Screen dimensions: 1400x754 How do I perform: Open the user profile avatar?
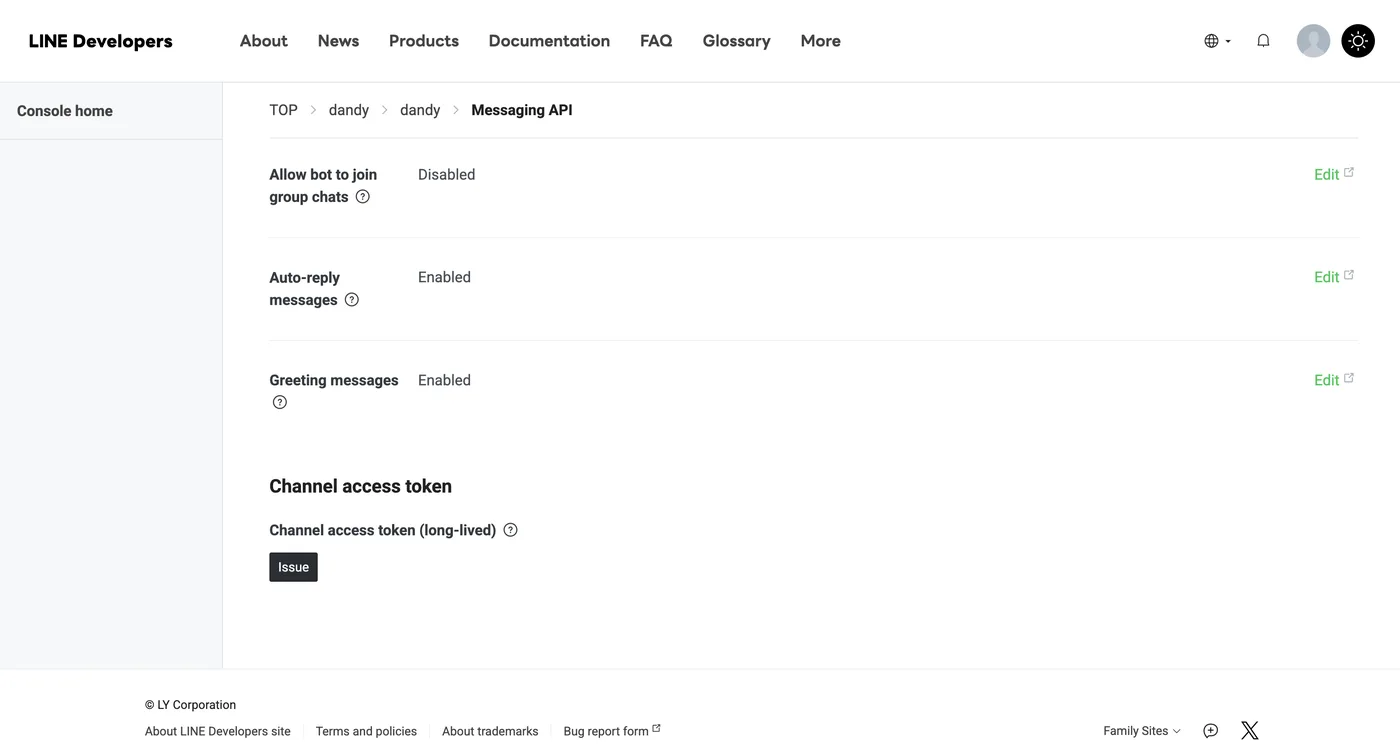pos(1313,41)
